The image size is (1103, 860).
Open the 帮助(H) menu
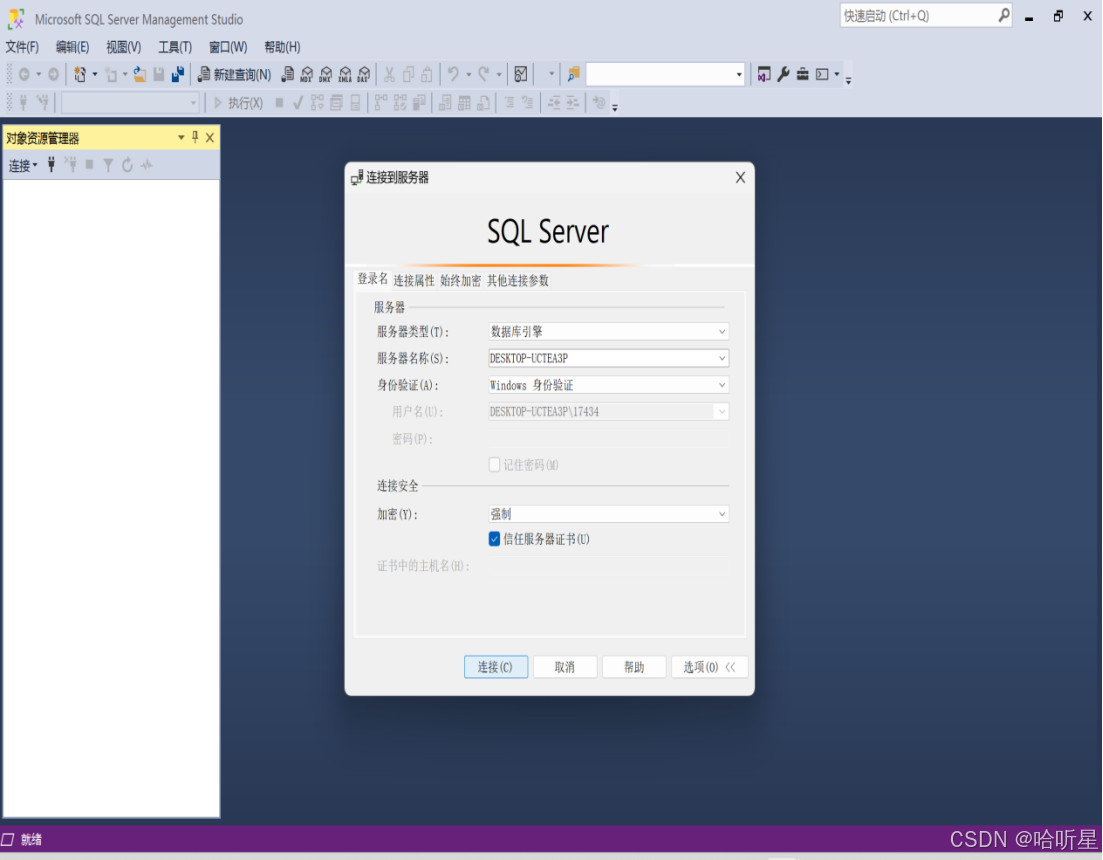pos(282,47)
